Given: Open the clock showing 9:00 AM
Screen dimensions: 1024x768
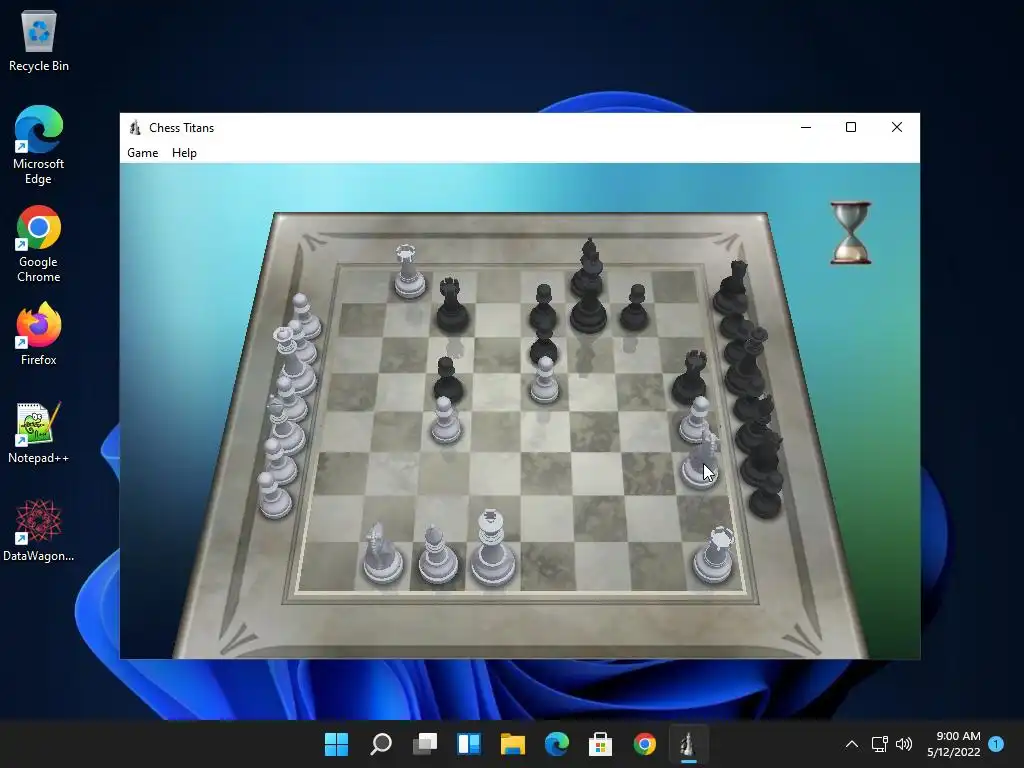Looking at the screenshot, I should click(x=953, y=744).
